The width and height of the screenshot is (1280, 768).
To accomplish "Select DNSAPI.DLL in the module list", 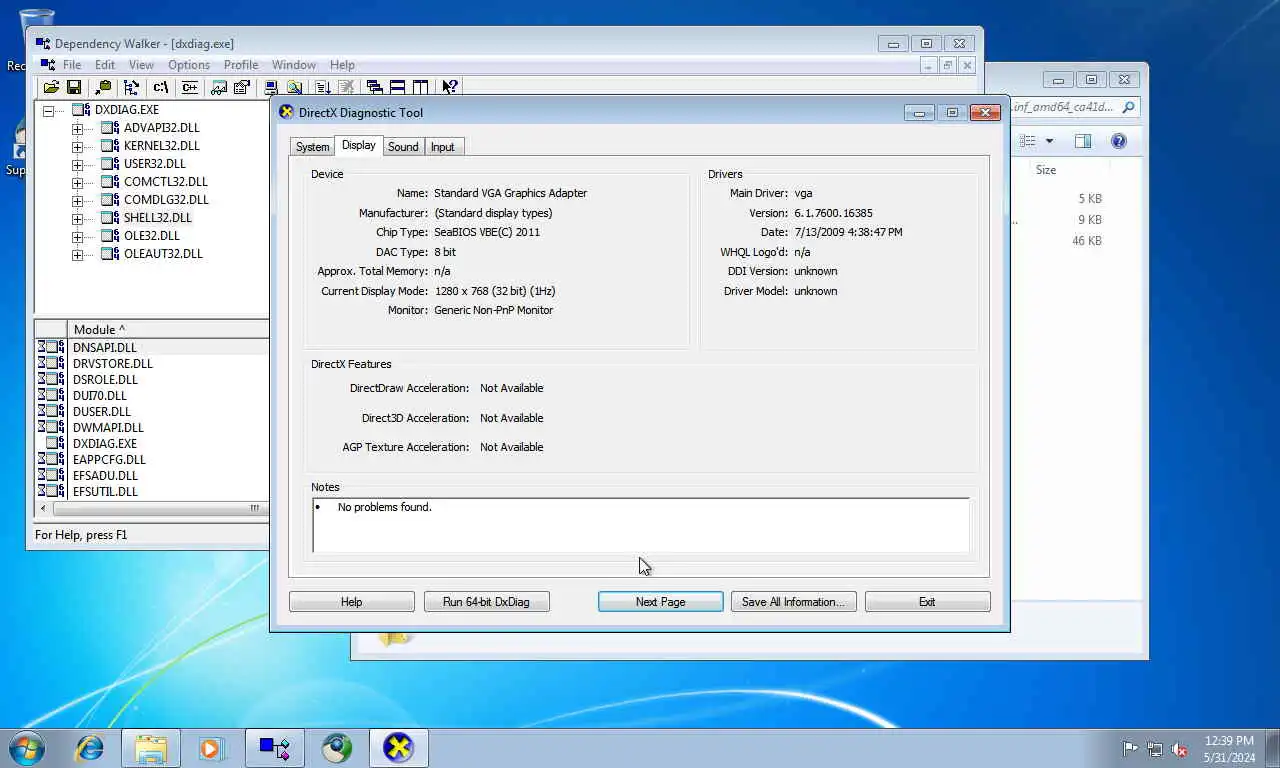I will coord(104,348).
